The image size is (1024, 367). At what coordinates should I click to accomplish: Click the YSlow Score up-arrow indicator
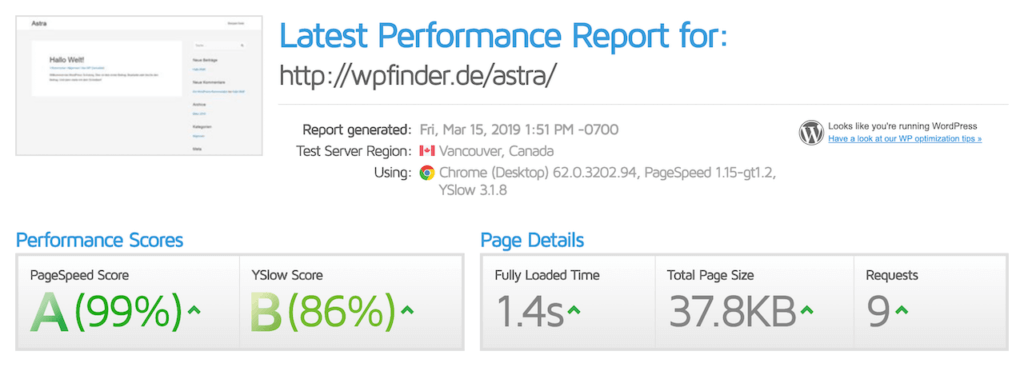pyautogui.click(x=407, y=310)
